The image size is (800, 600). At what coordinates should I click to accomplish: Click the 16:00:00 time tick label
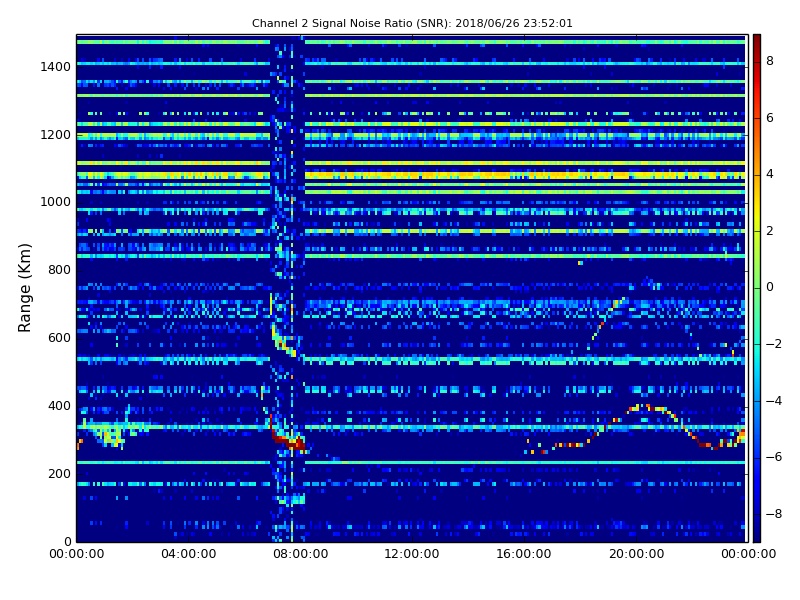tap(524, 554)
